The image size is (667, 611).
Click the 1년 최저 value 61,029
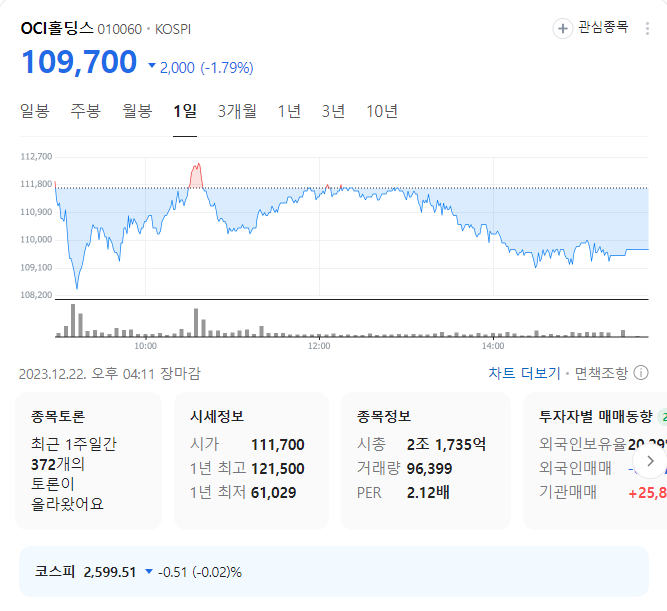[274, 492]
